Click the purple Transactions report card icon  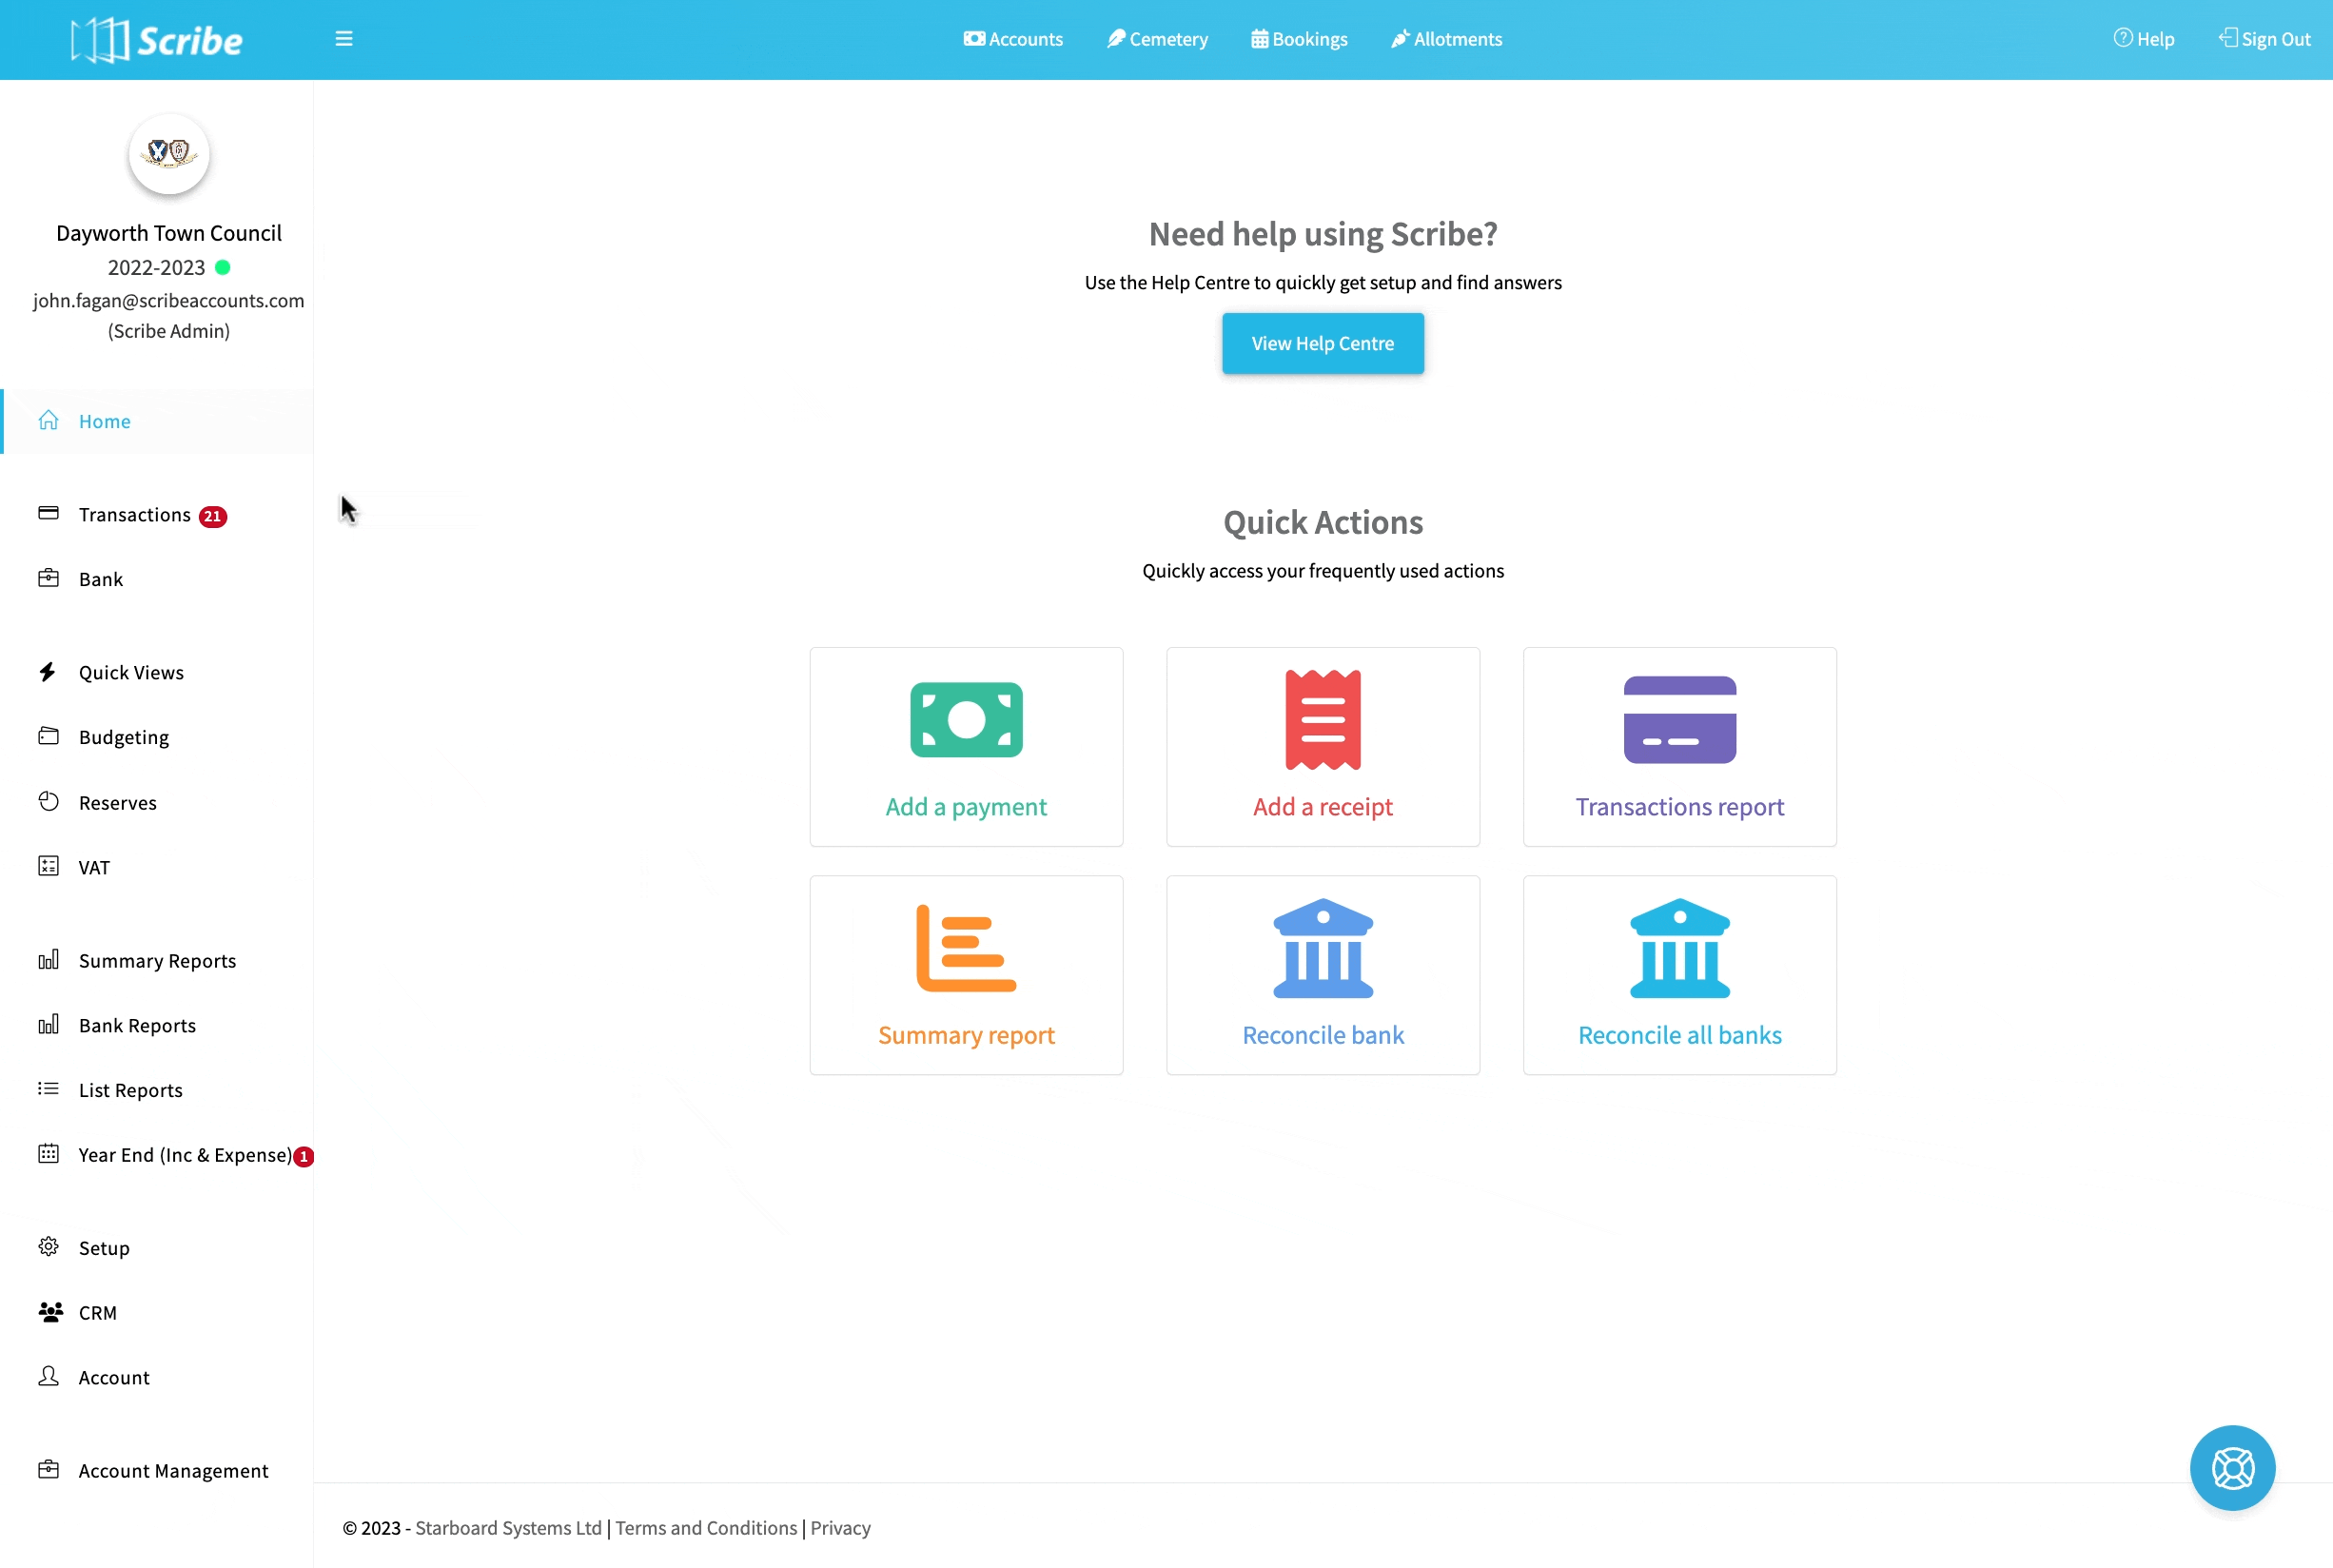click(x=1680, y=720)
